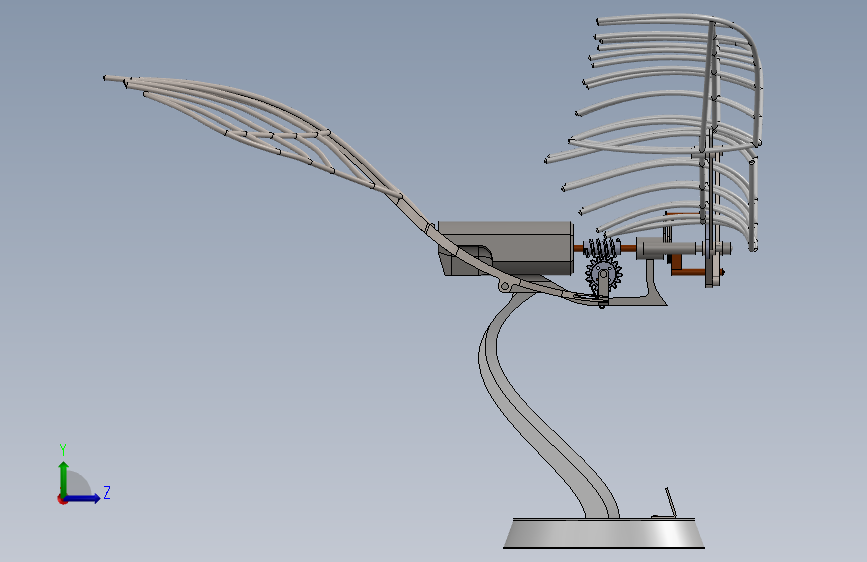Select the gray cylindrical sleeve on the shaft
Image resolution: width=867 pixels, height=562 pixels.
click(665, 249)
